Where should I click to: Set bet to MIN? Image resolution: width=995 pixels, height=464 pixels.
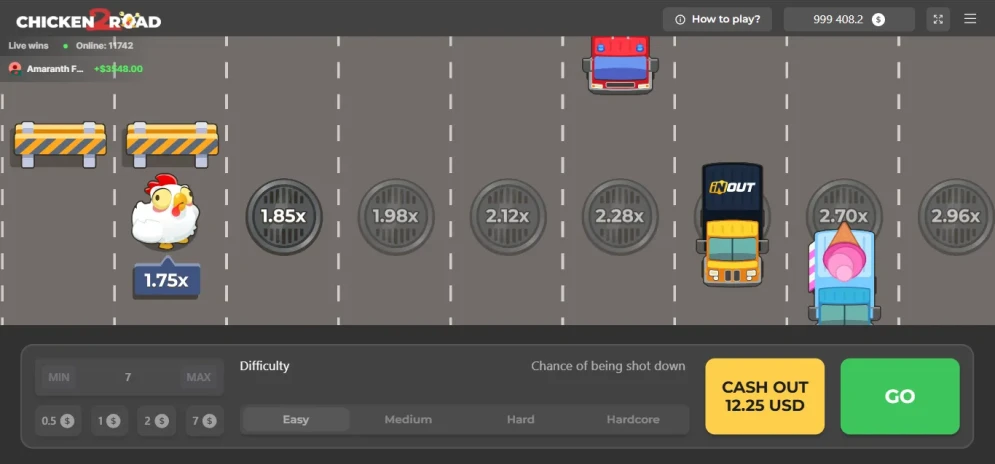tap(59, 377)
